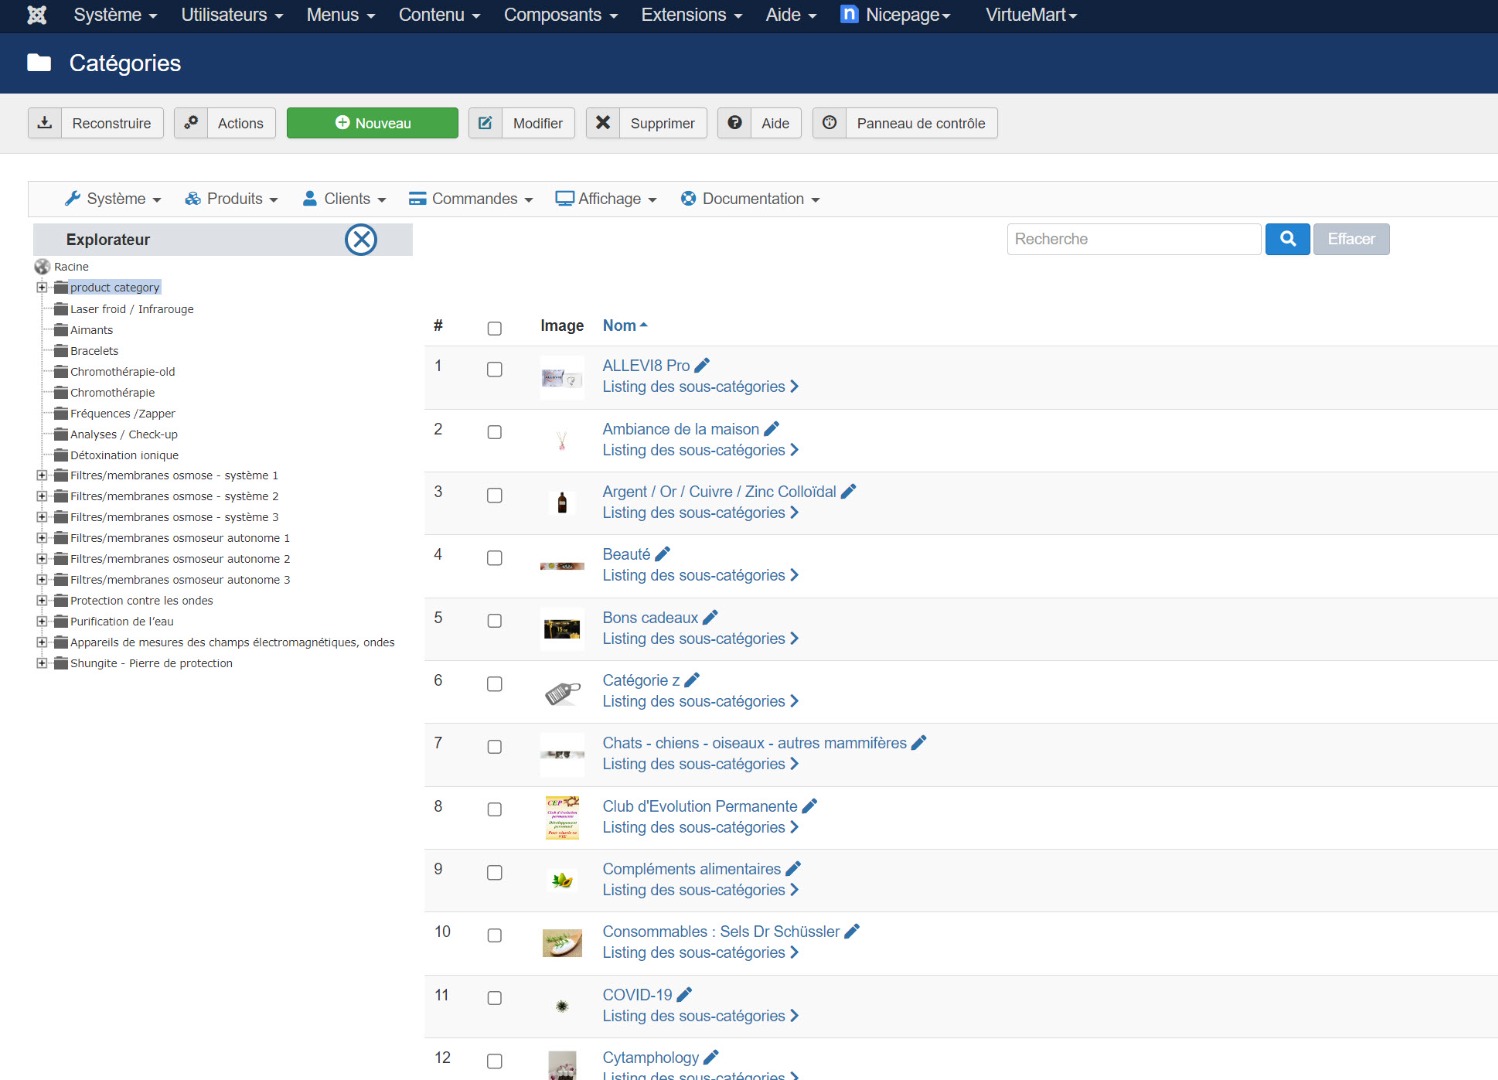
Task: Click the pencil icon next to Bons cadeaux
Action: [710, 618]
